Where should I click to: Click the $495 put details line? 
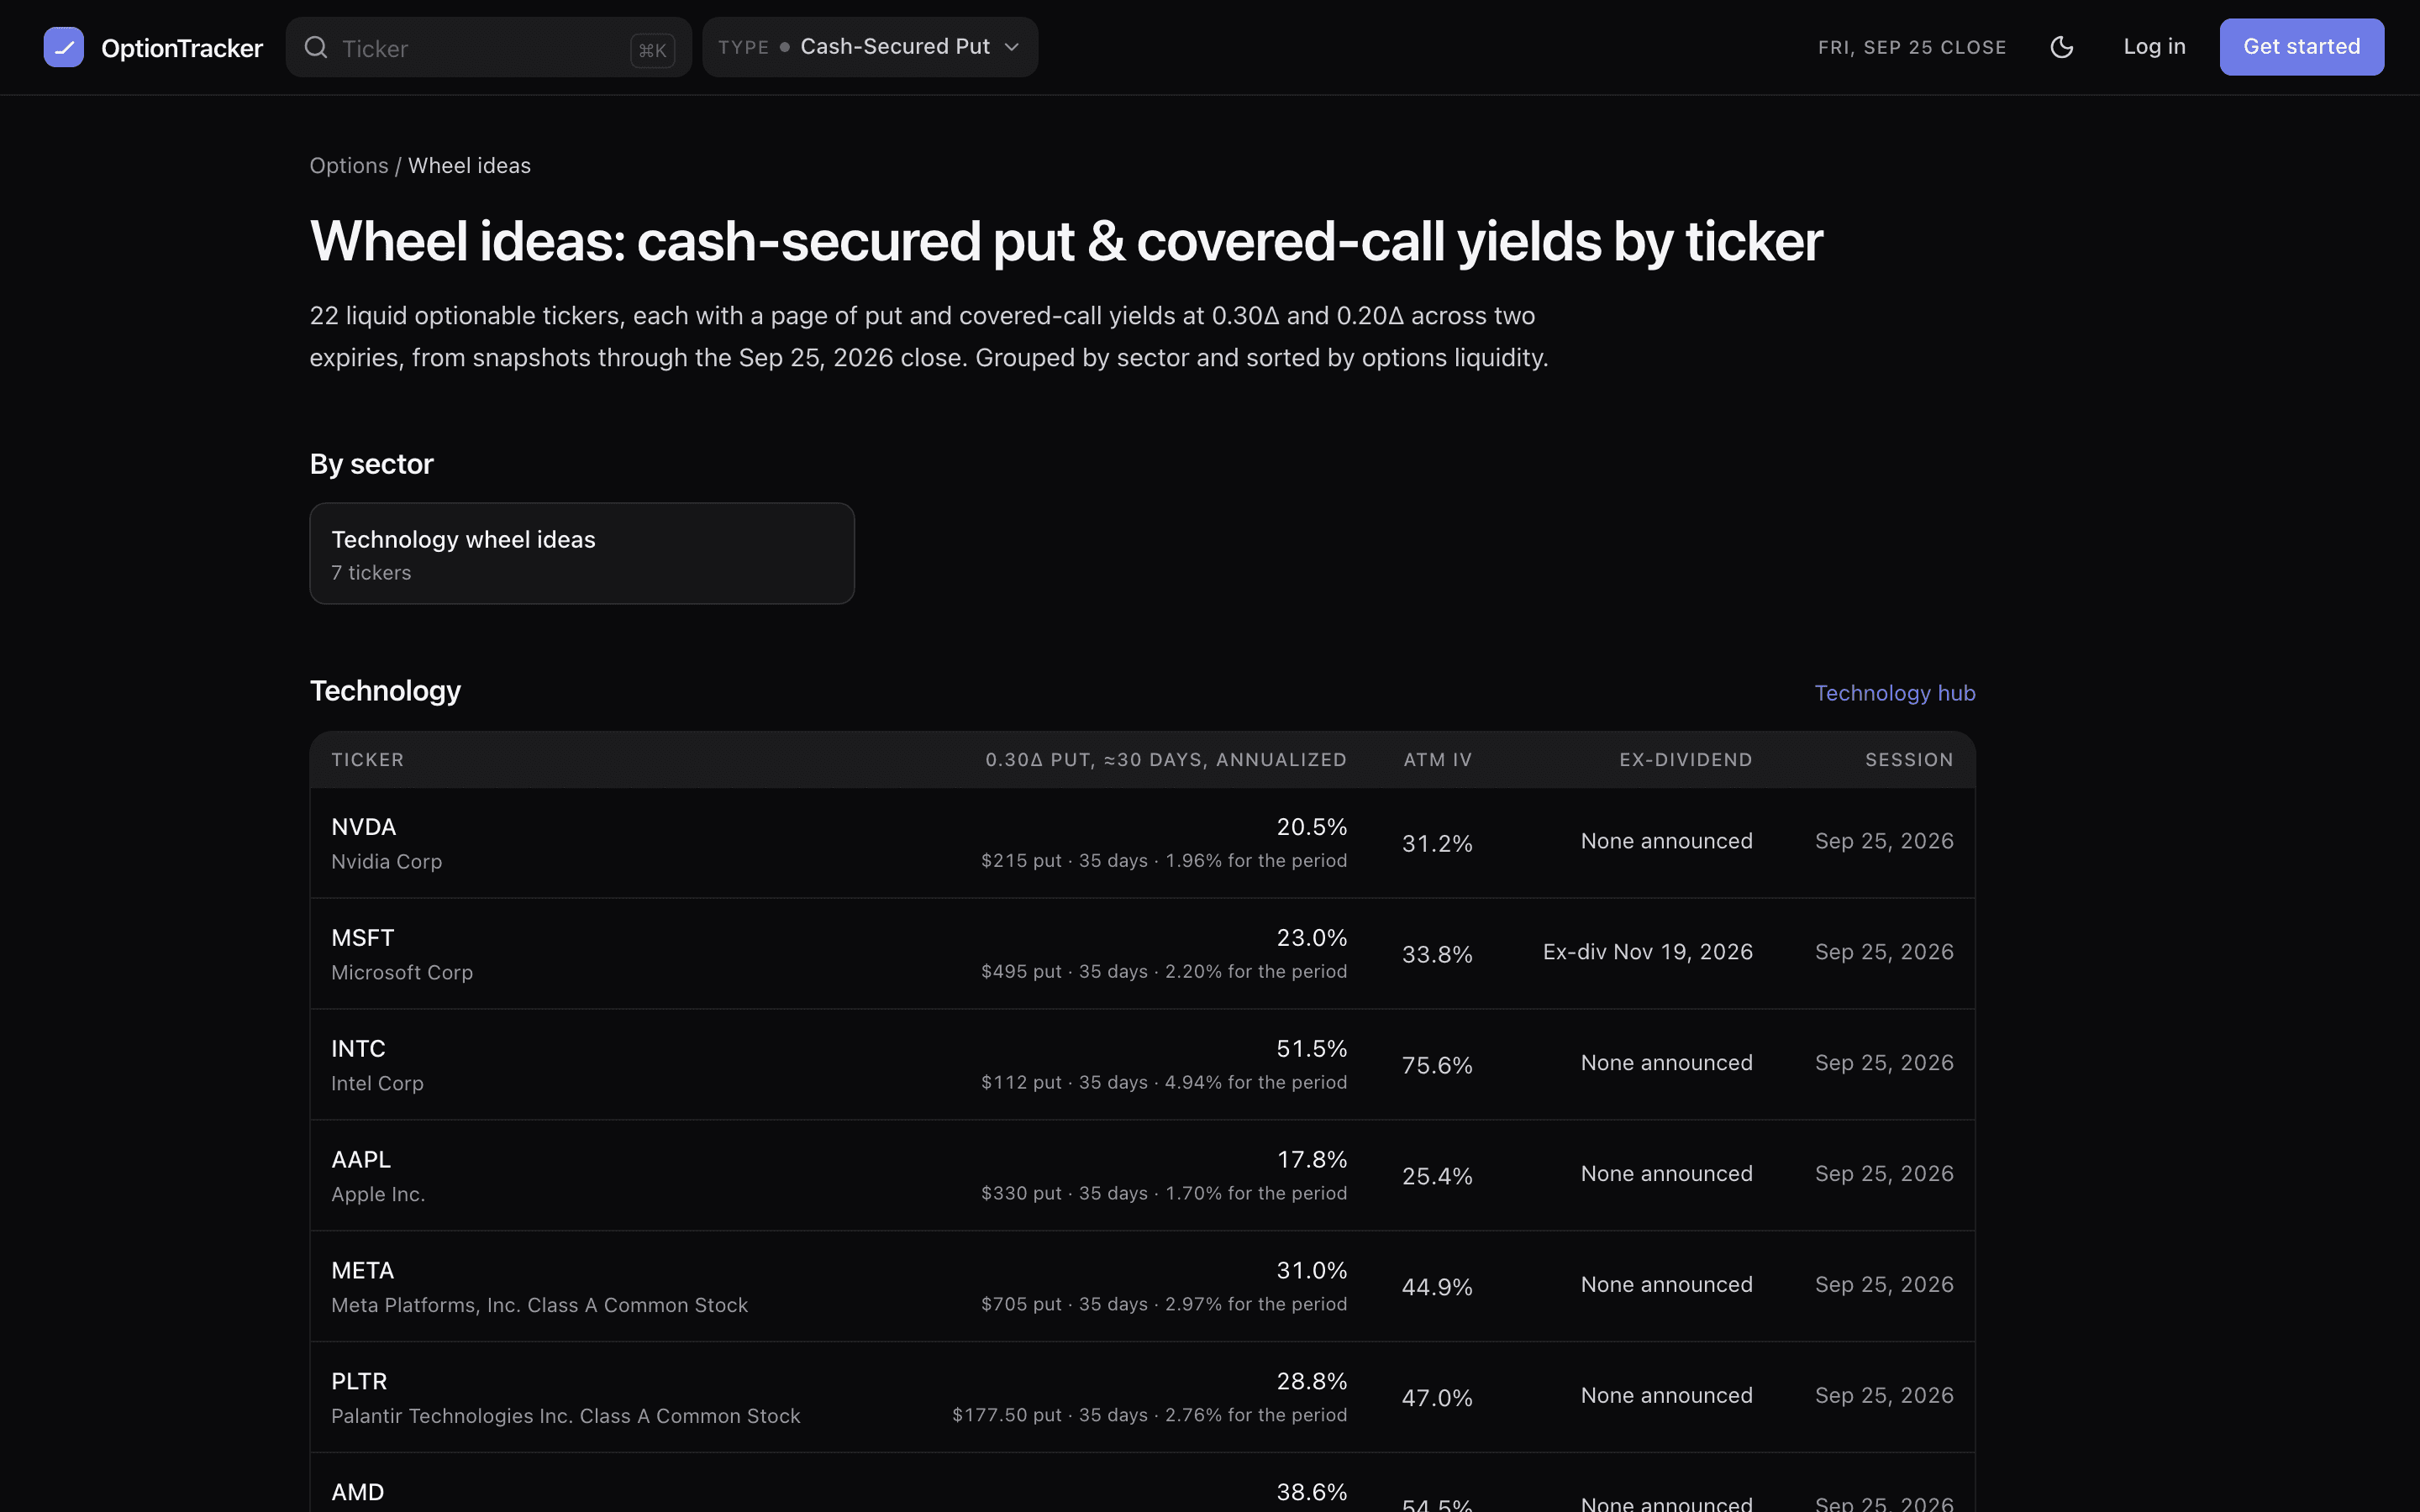(1164, 971)
